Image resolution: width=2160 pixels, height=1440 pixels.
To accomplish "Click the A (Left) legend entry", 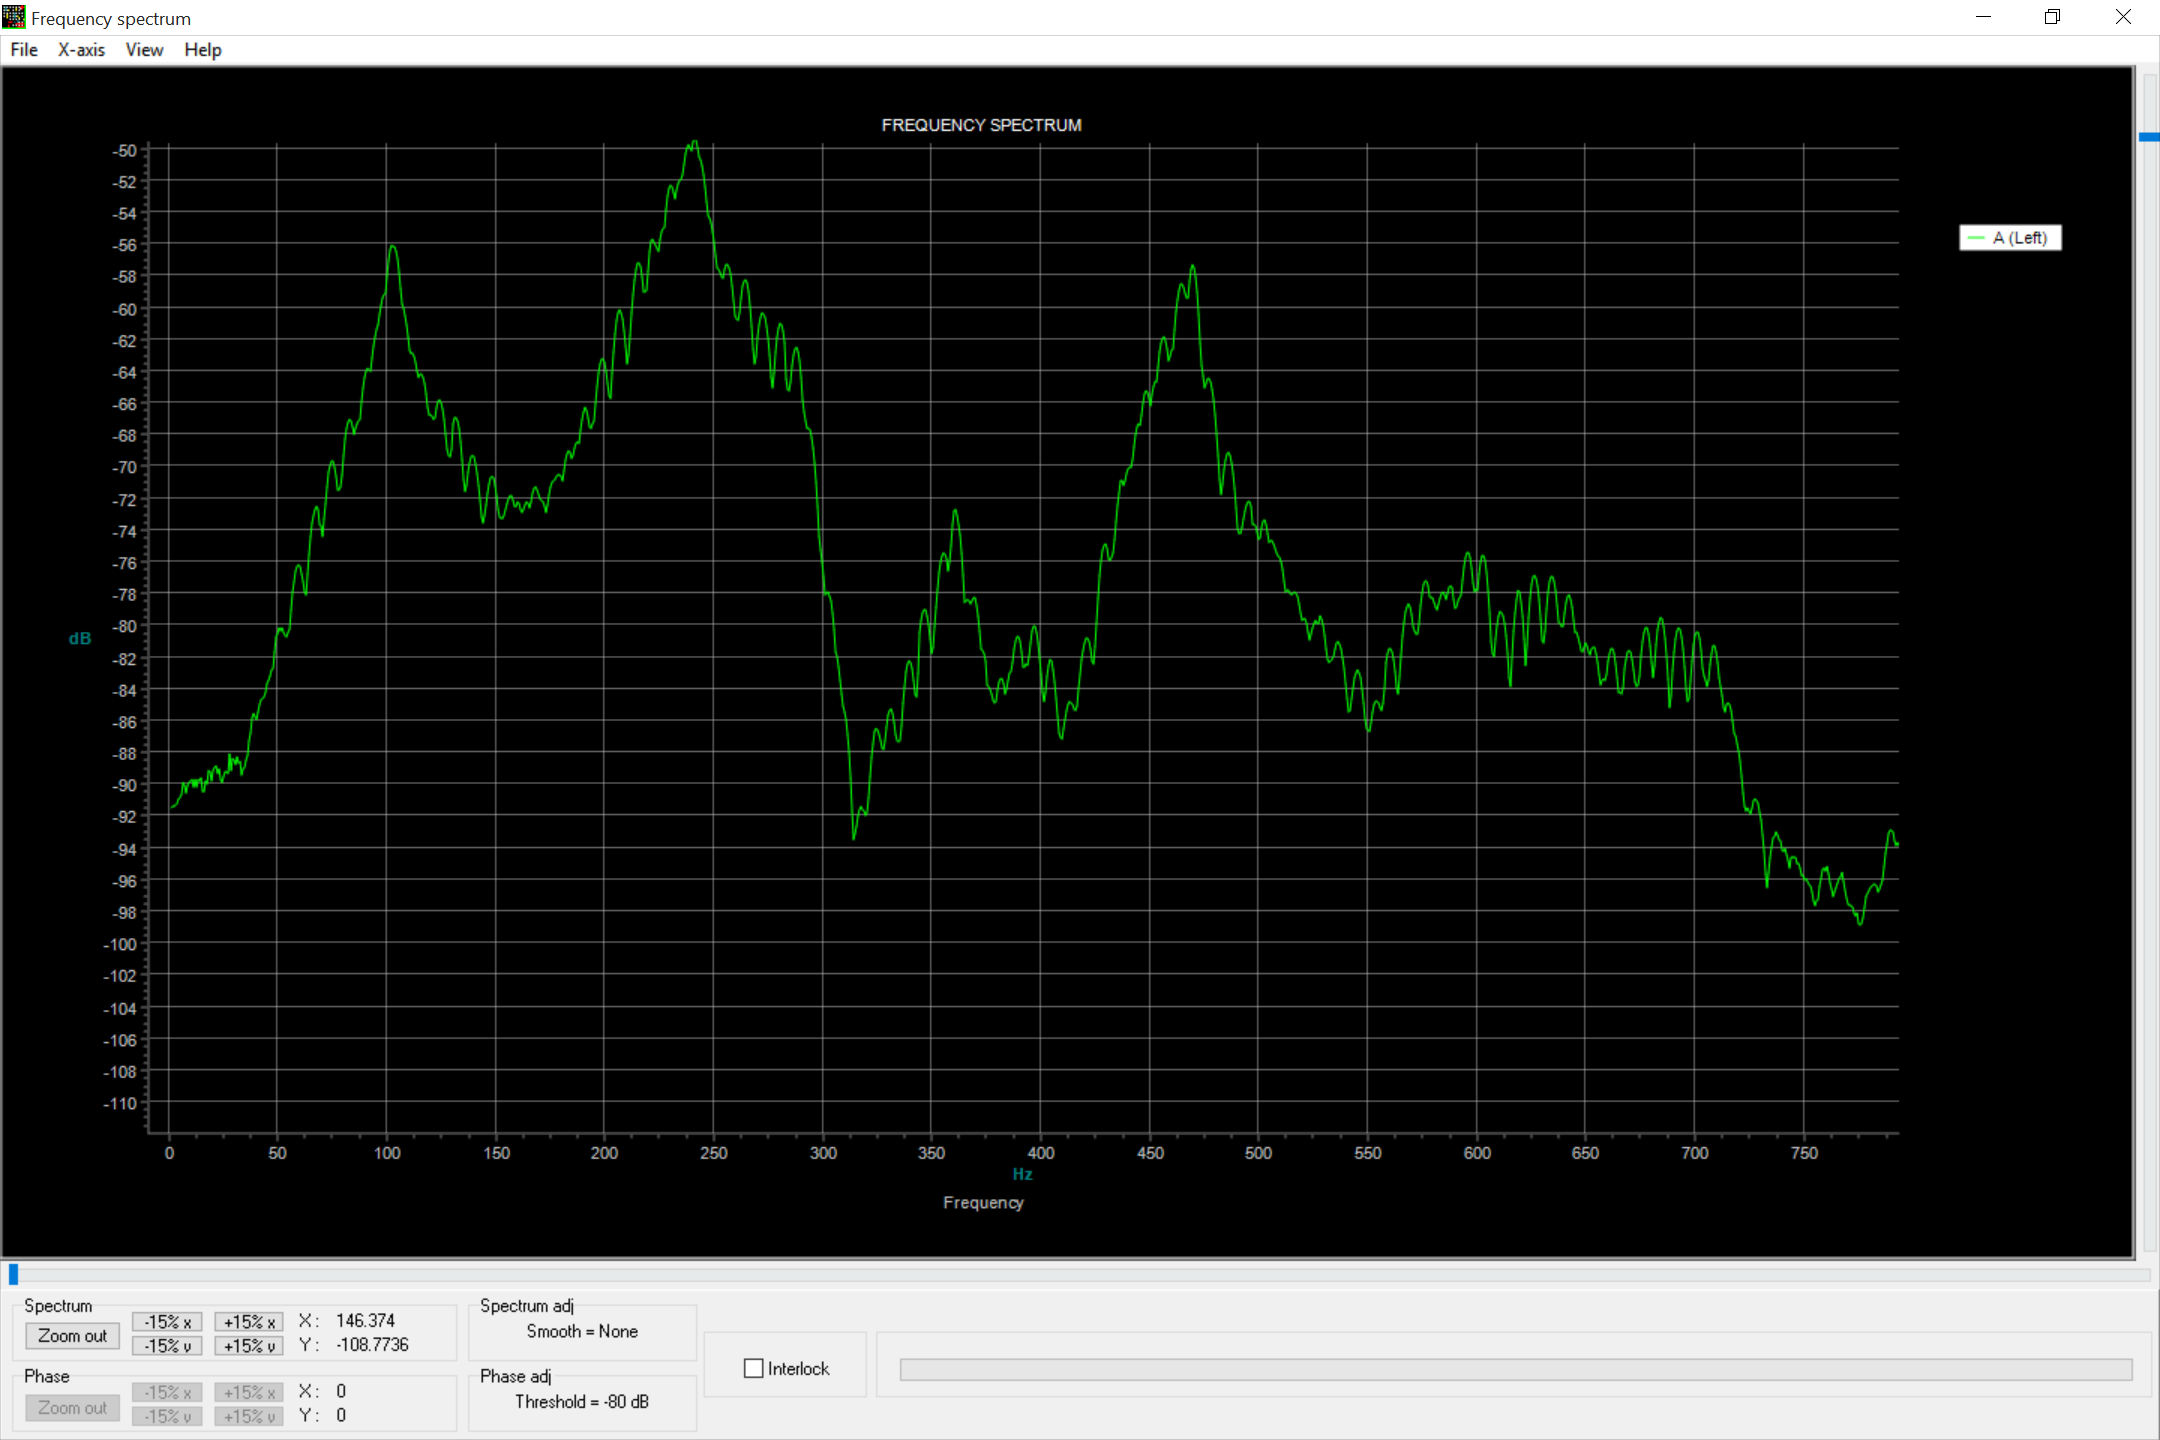I will click(x=2010, y=238).
